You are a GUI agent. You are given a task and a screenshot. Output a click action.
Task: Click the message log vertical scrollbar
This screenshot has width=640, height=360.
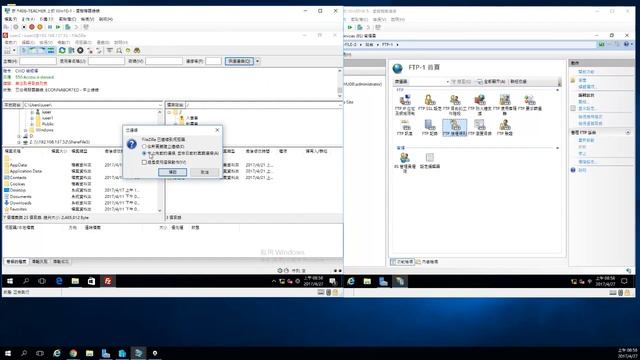point(340,83)
